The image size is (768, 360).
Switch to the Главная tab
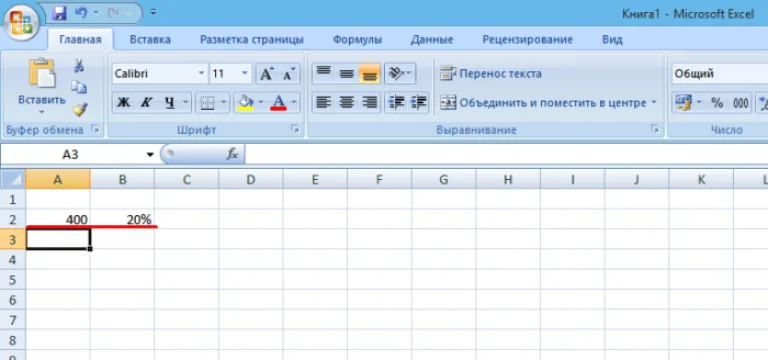[x=80, y=40]
